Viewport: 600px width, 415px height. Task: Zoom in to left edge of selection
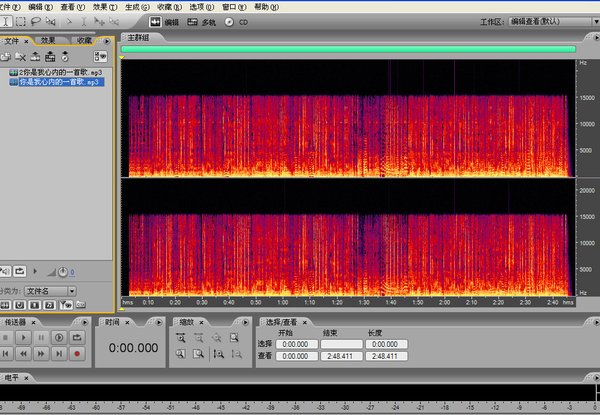(x=181, y=354)
